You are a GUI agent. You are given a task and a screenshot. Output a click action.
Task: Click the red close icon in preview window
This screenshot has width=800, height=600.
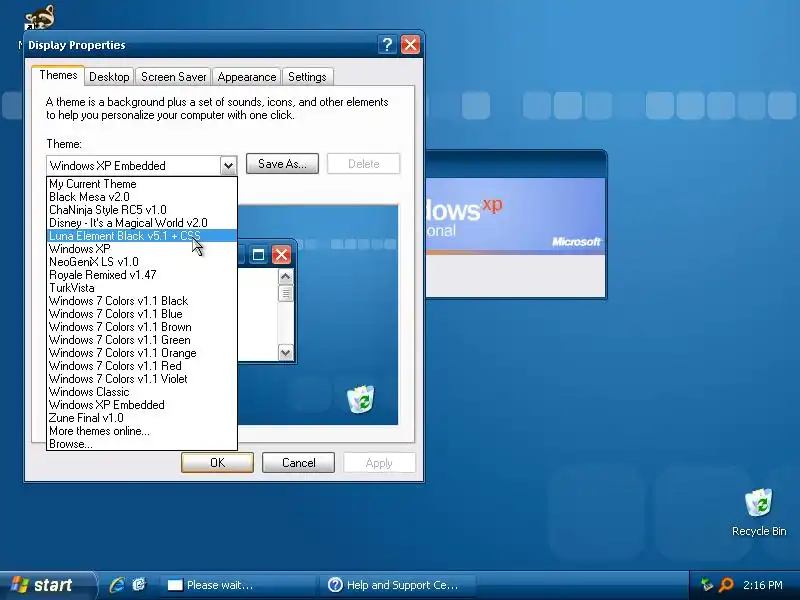click(x=281, y=255)
